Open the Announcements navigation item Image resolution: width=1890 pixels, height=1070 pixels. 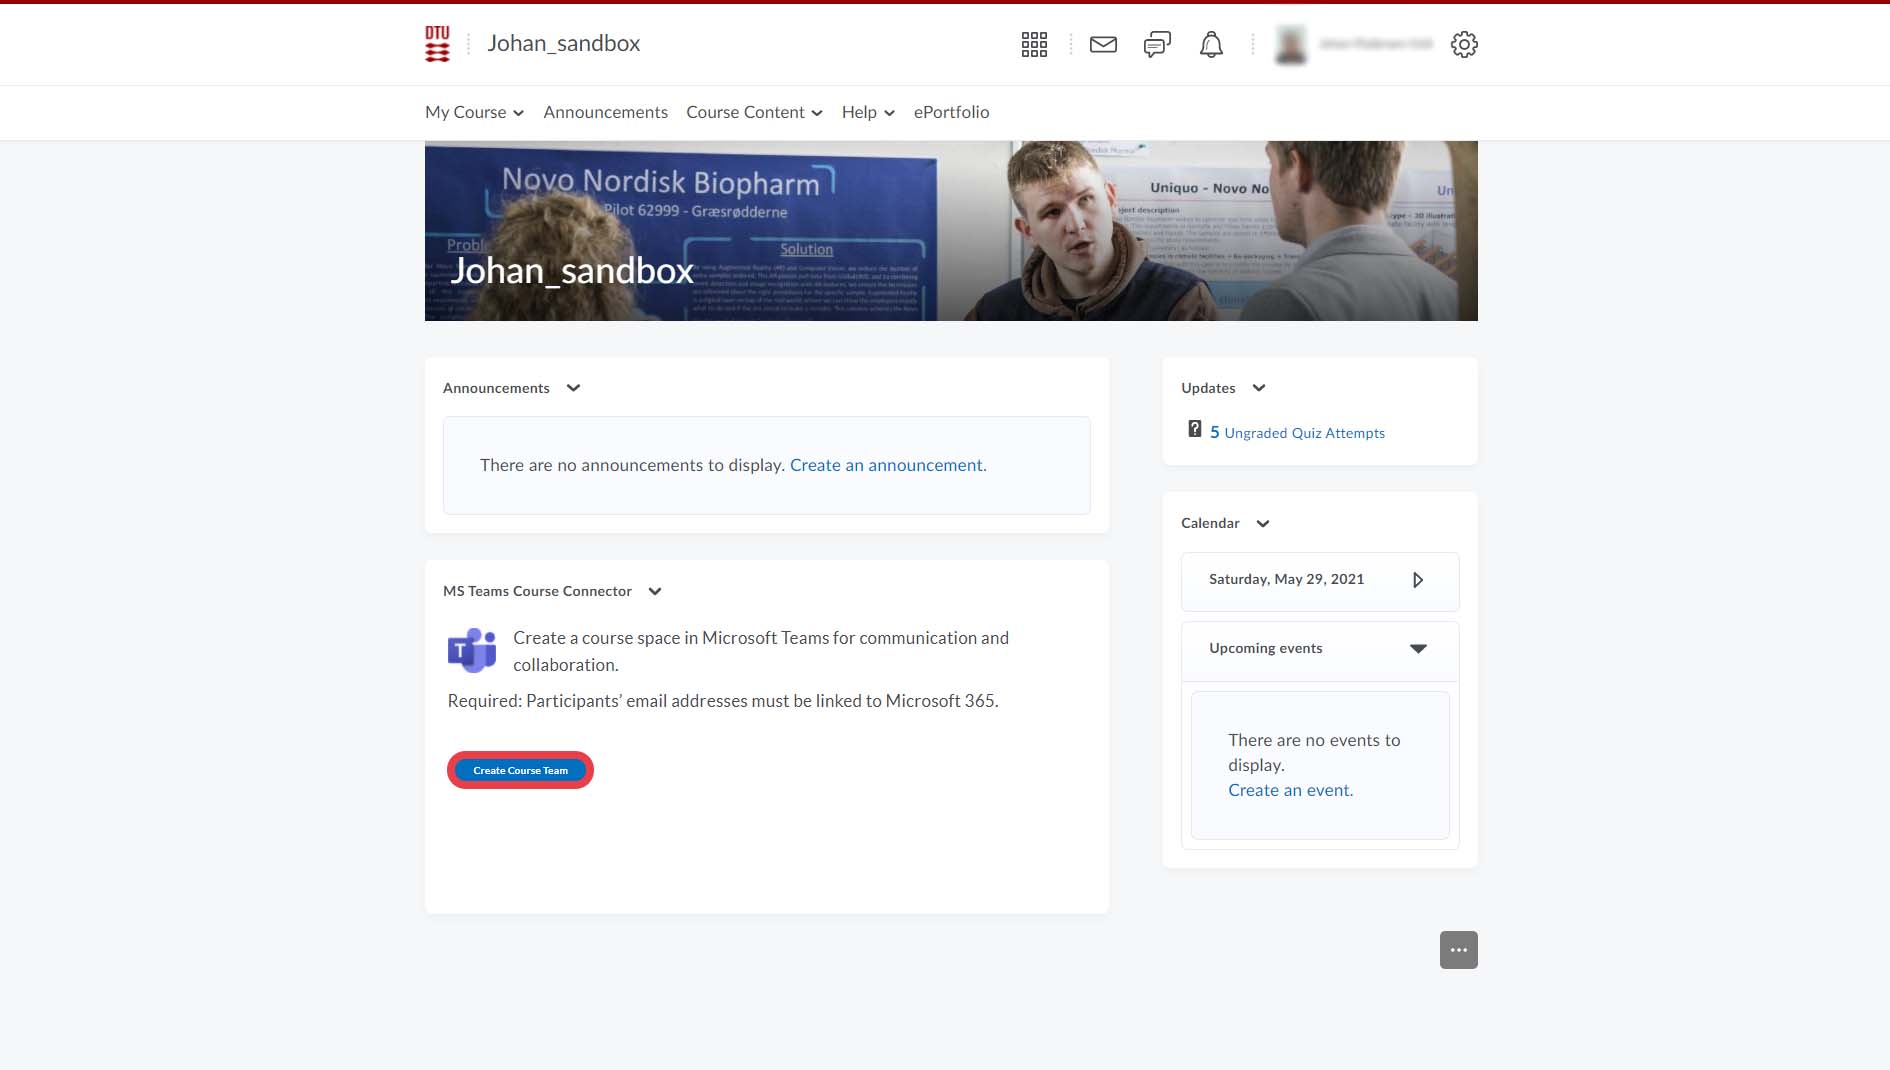pos(605,112)
